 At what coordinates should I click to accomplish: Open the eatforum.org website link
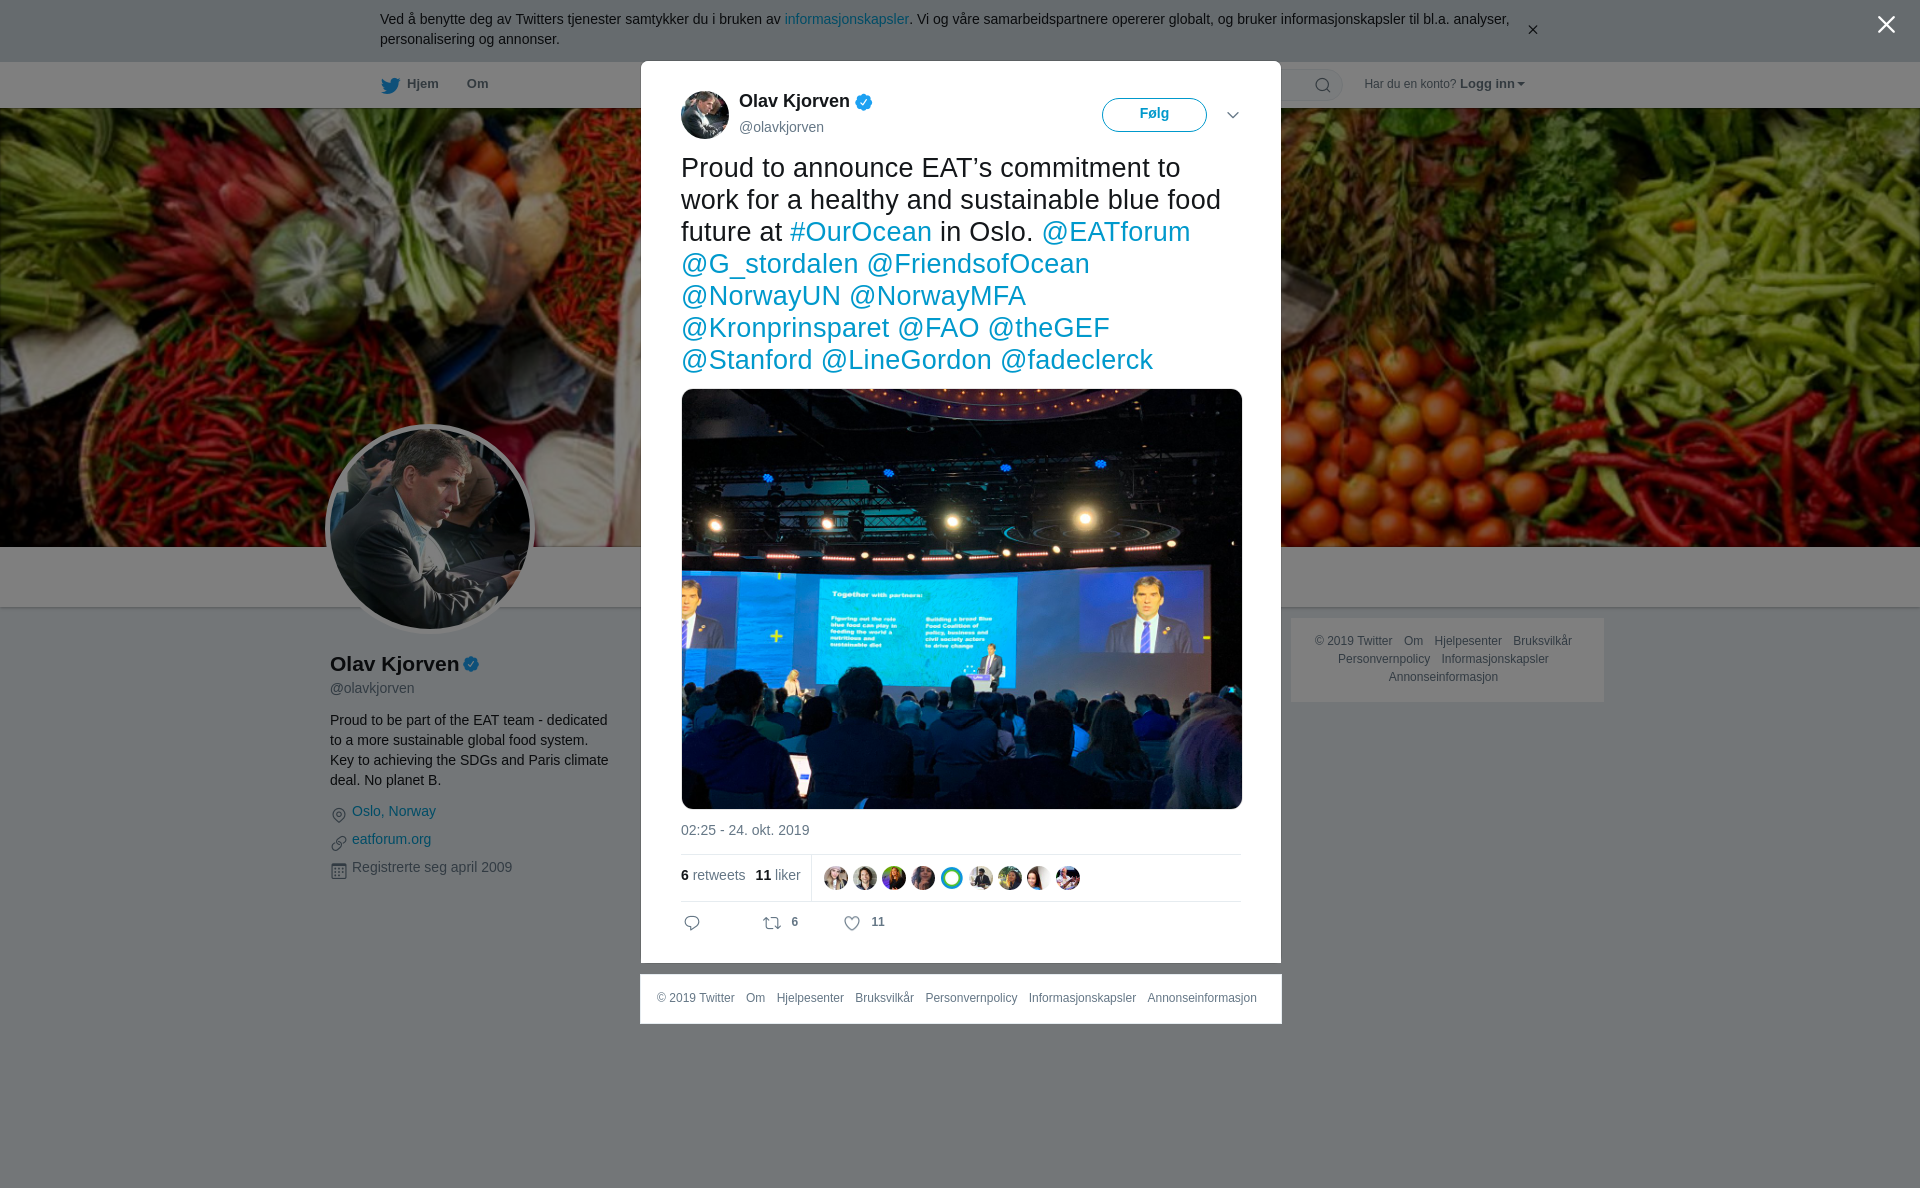click(391, 839)
